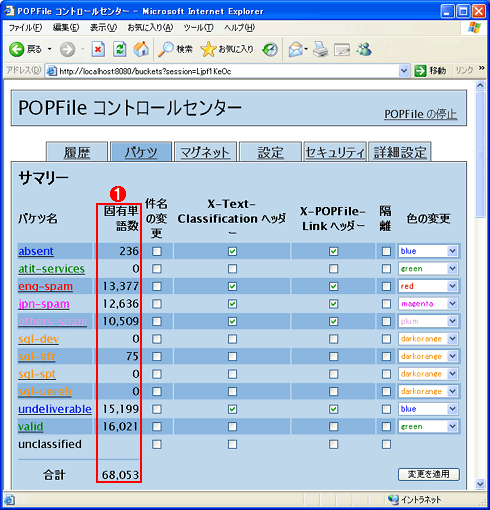Enable quarantine for others-spam bucket
The width and height of the screenshot is (490, 510).
coord(386,321)
